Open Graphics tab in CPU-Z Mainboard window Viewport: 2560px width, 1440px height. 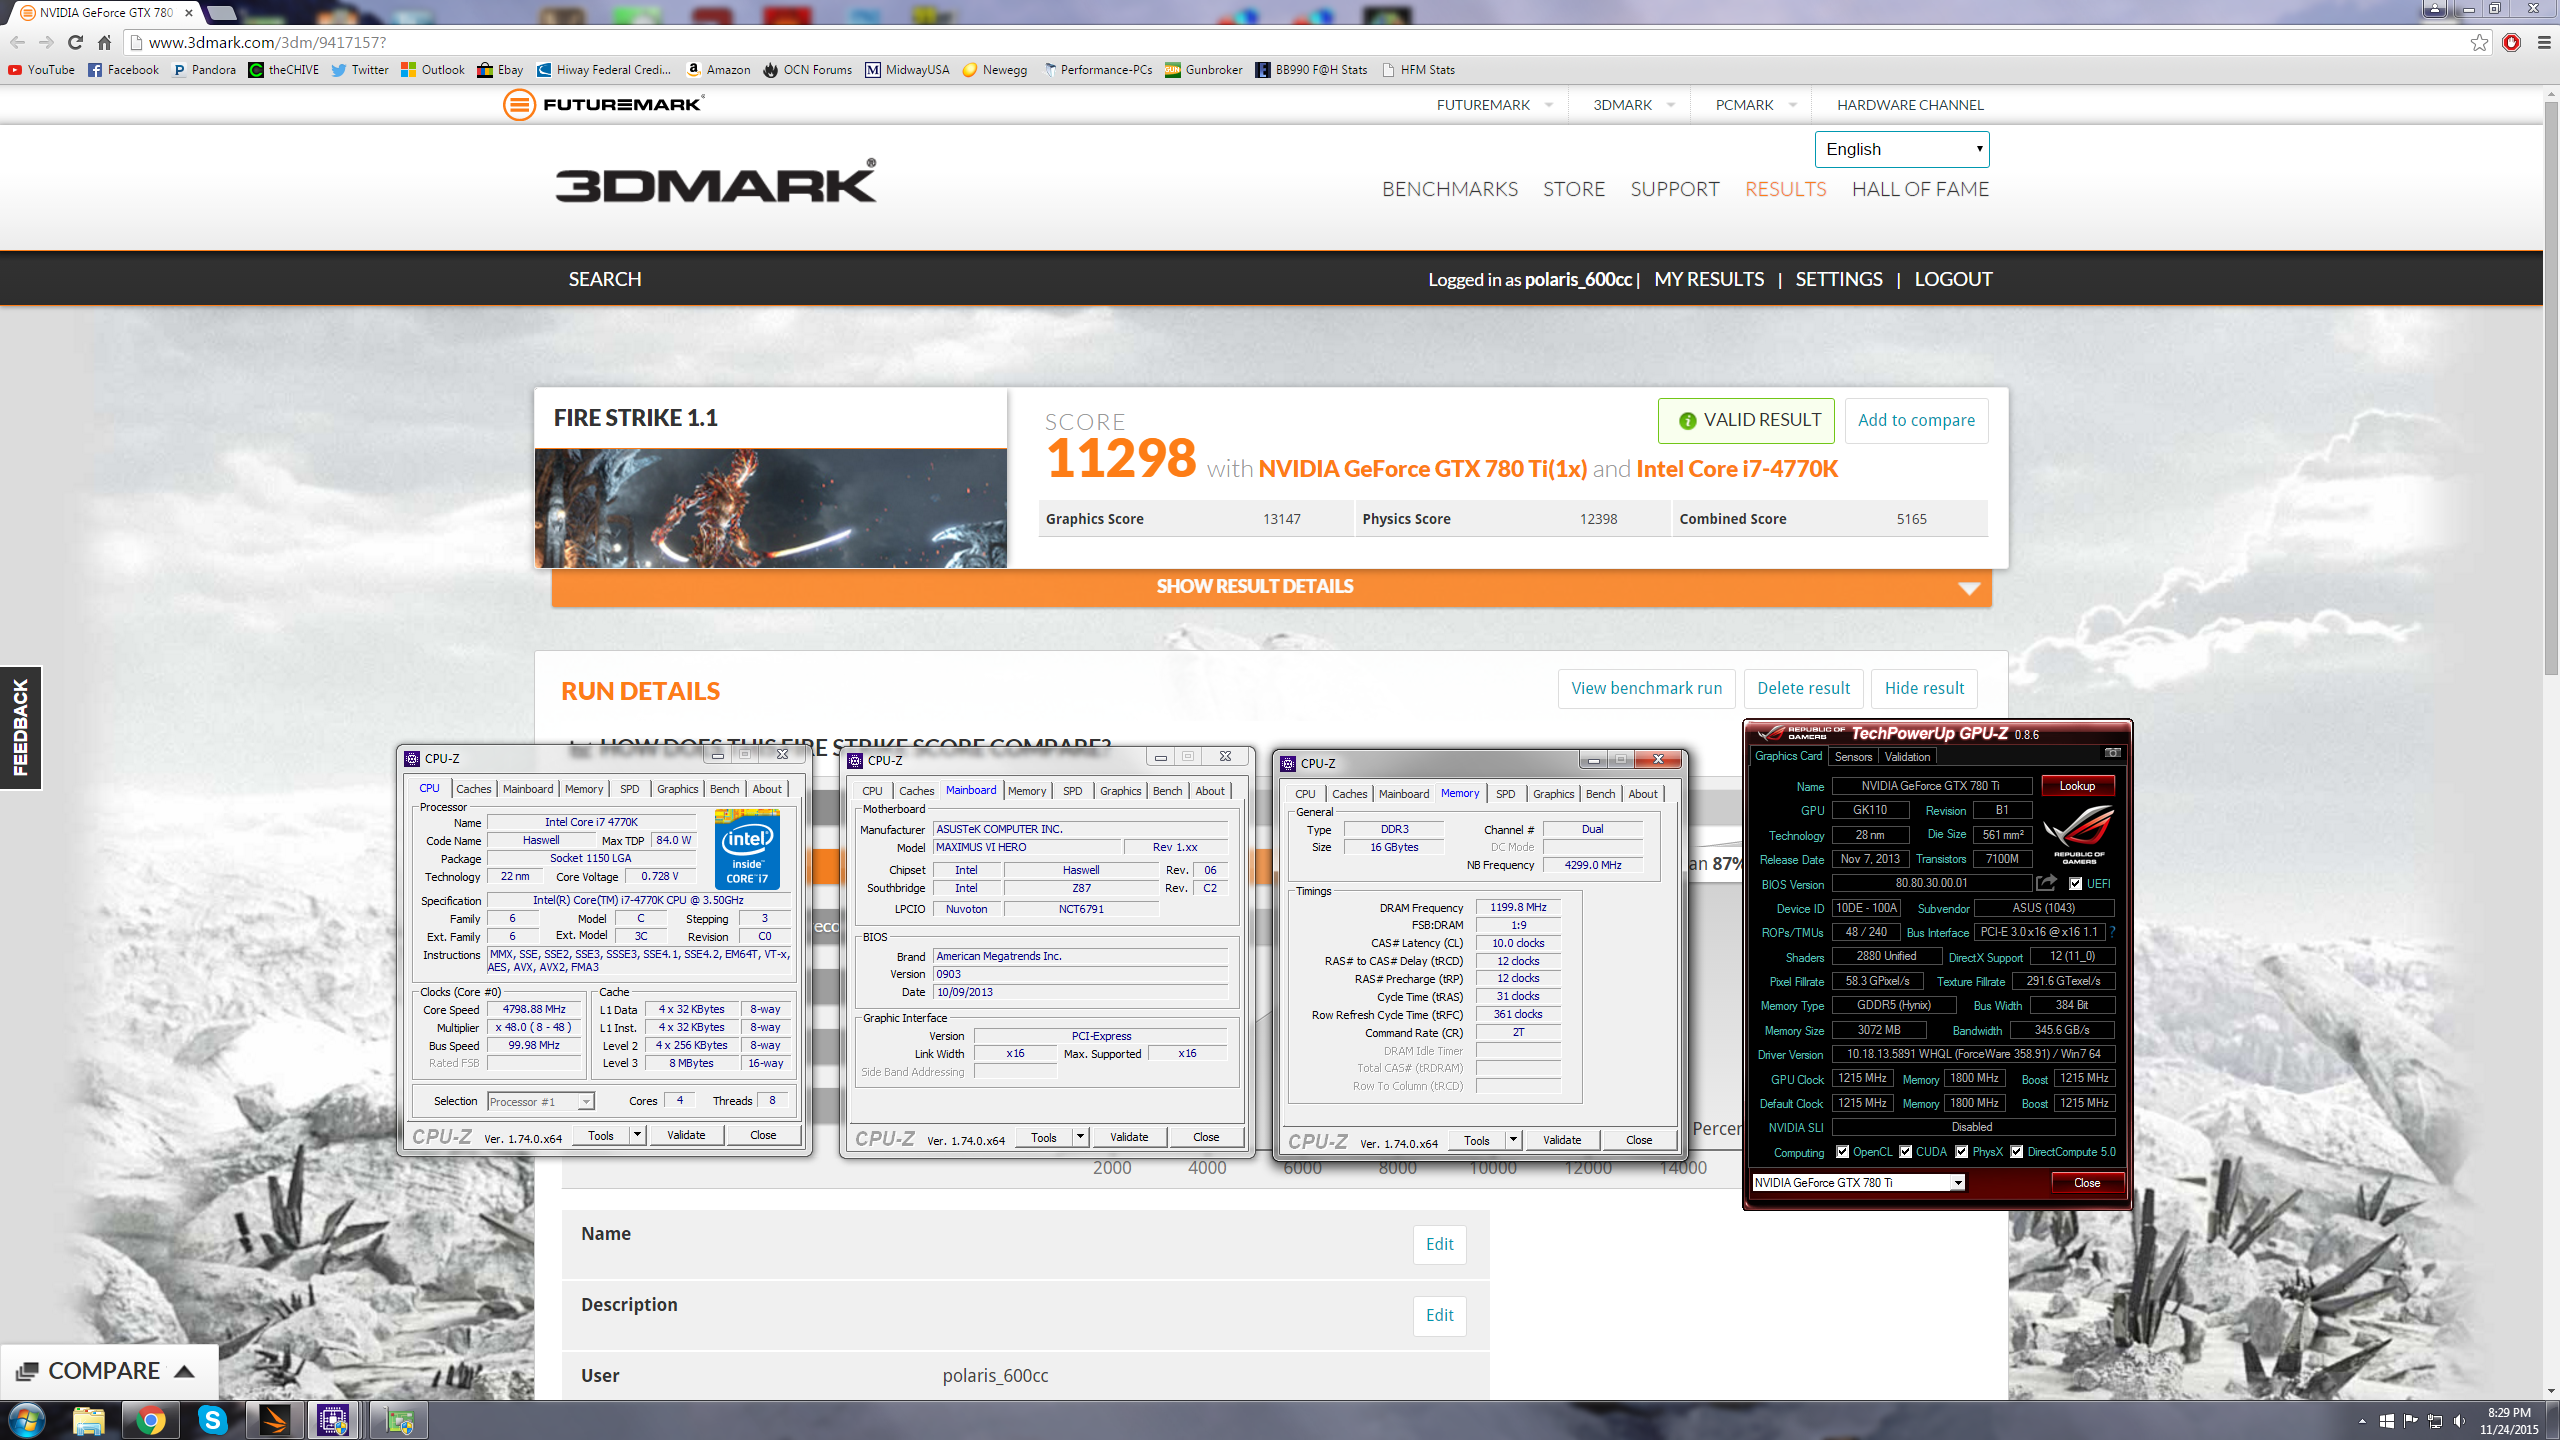[1120, 791]
